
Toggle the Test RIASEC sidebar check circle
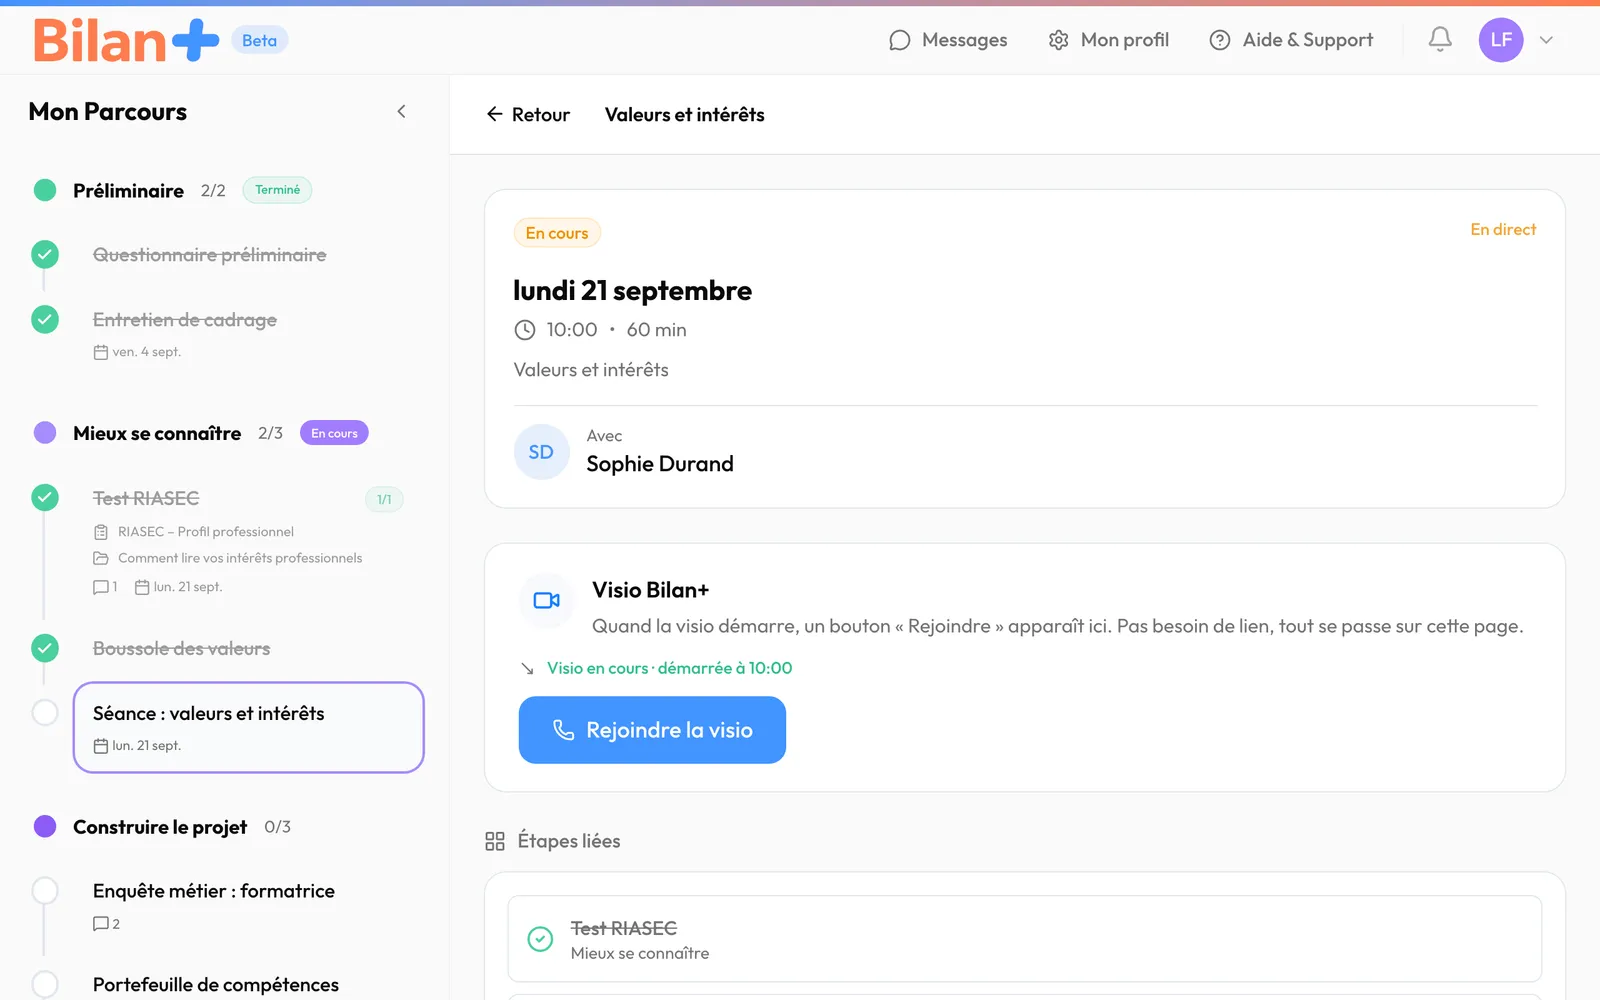click(x=45, y=497)
